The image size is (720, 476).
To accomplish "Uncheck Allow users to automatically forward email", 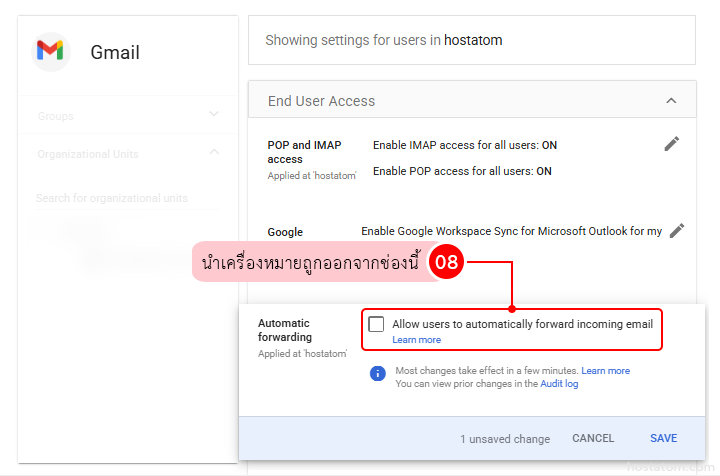I will click(x=376, y=324).
